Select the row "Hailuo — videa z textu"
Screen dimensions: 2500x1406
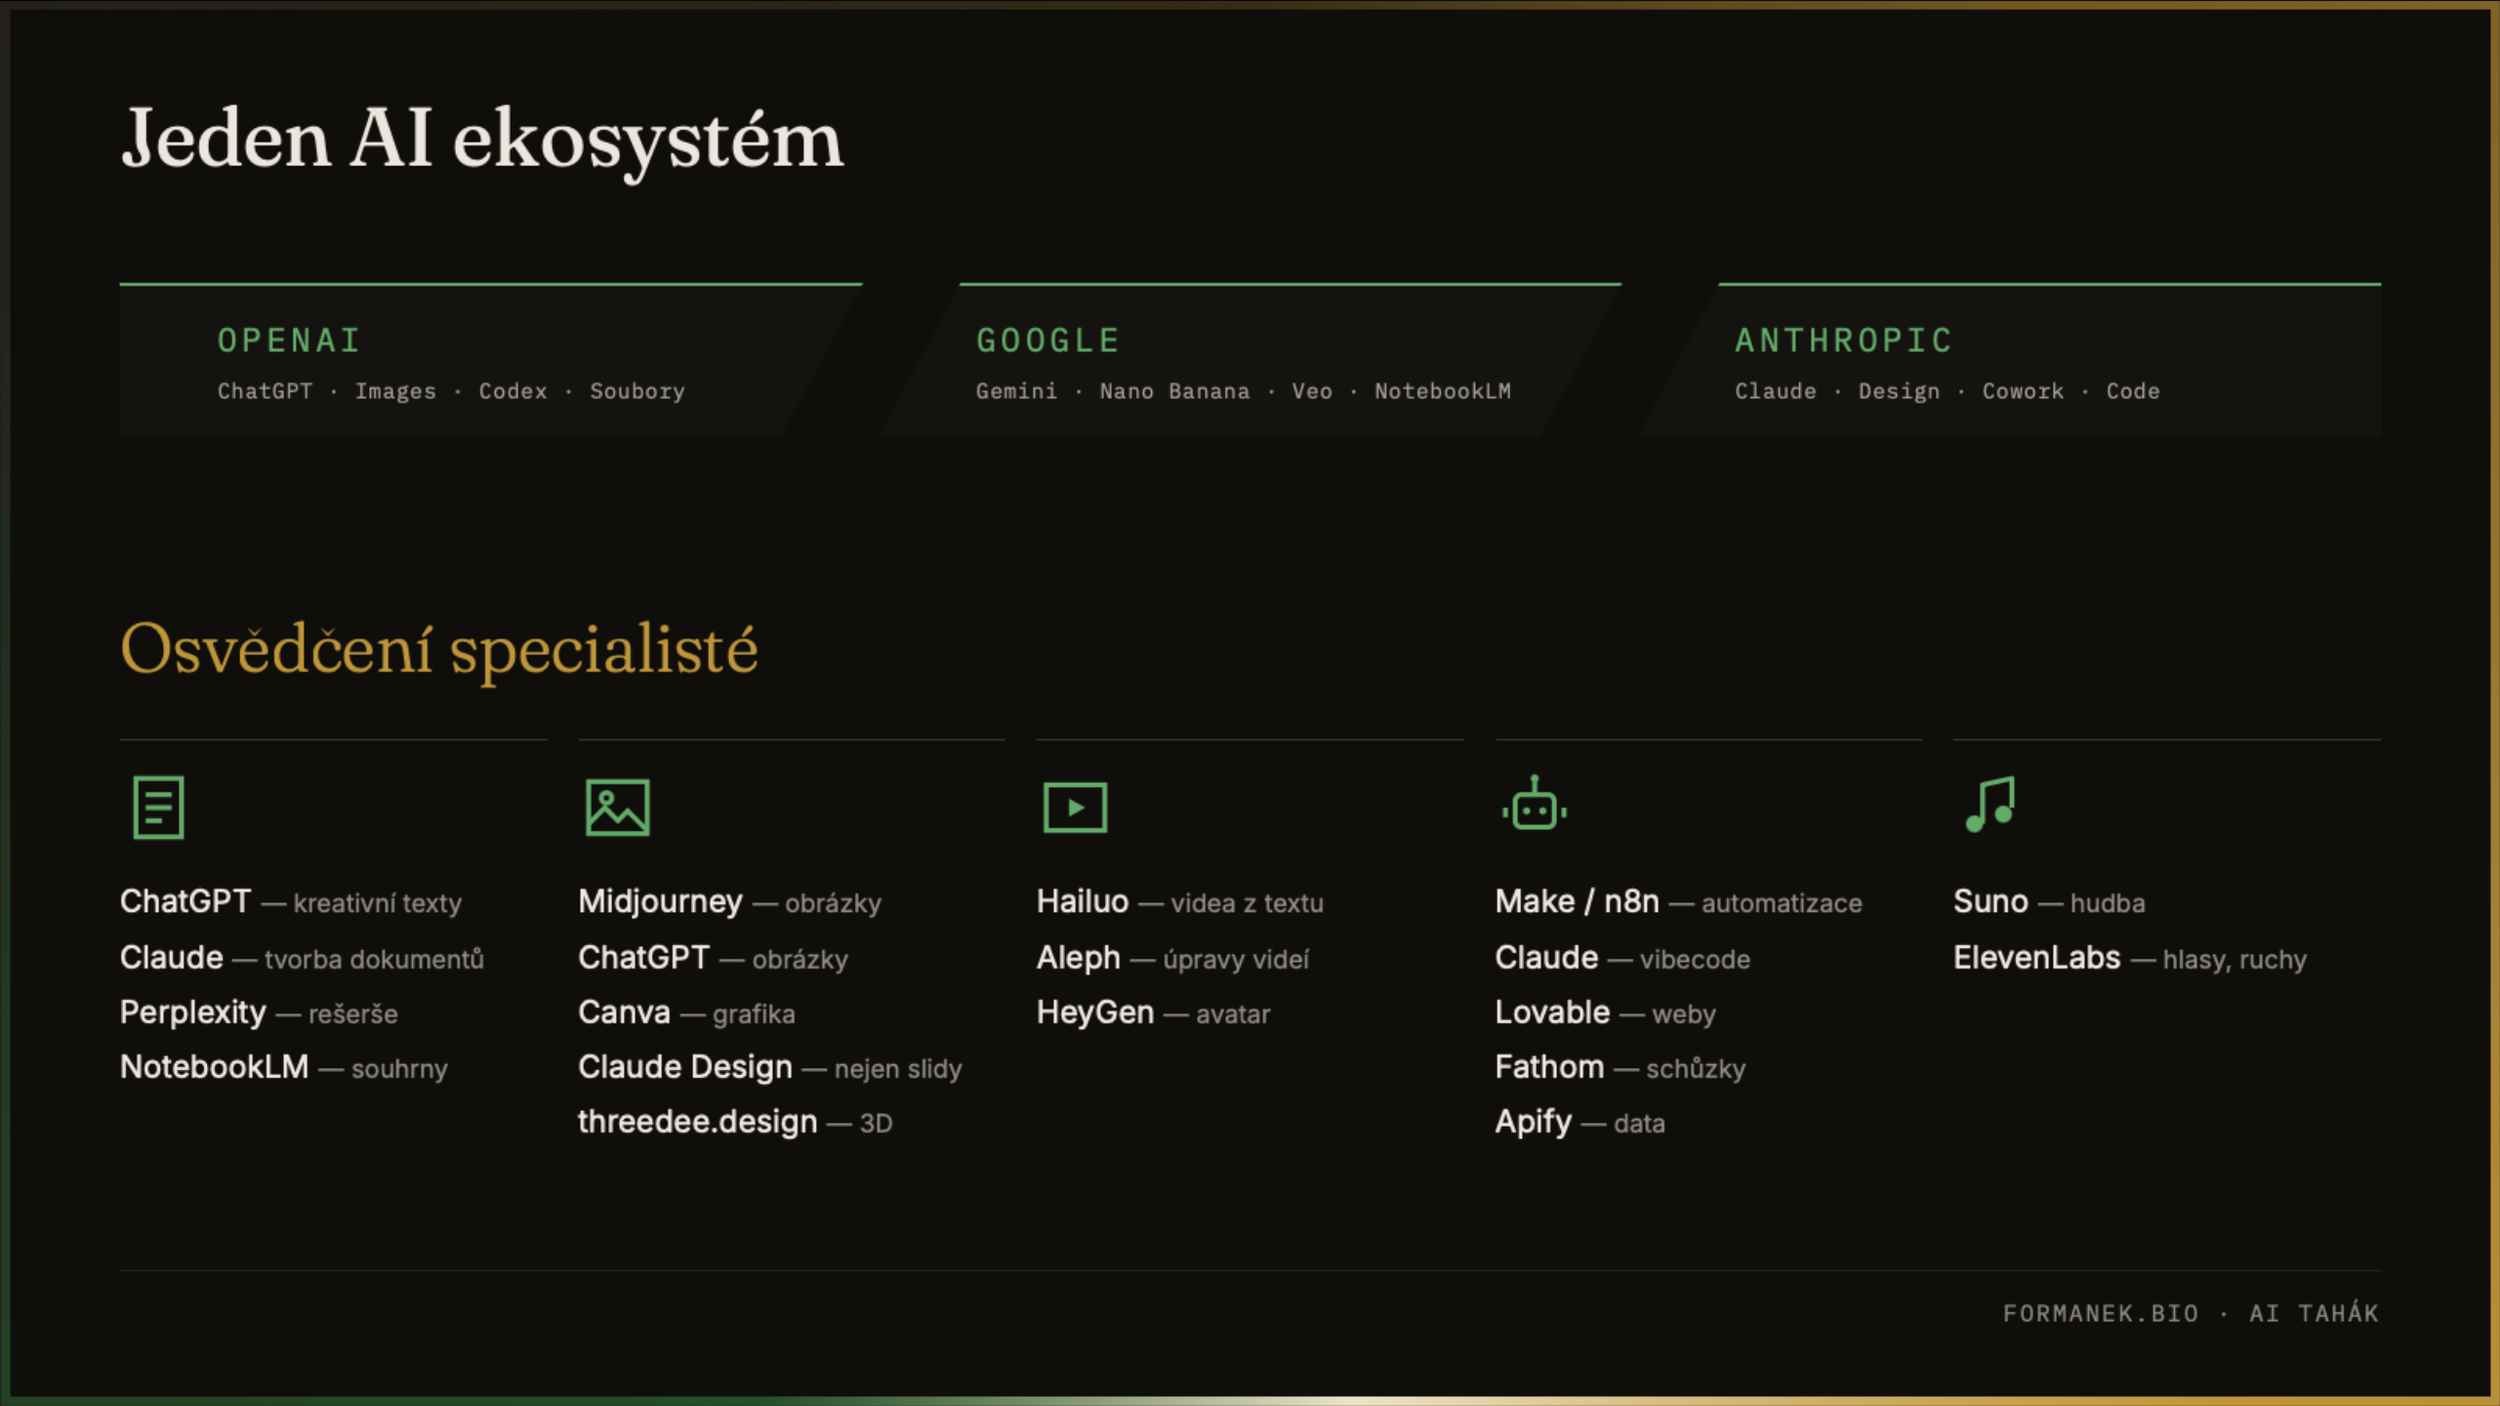pos(1180,902)
